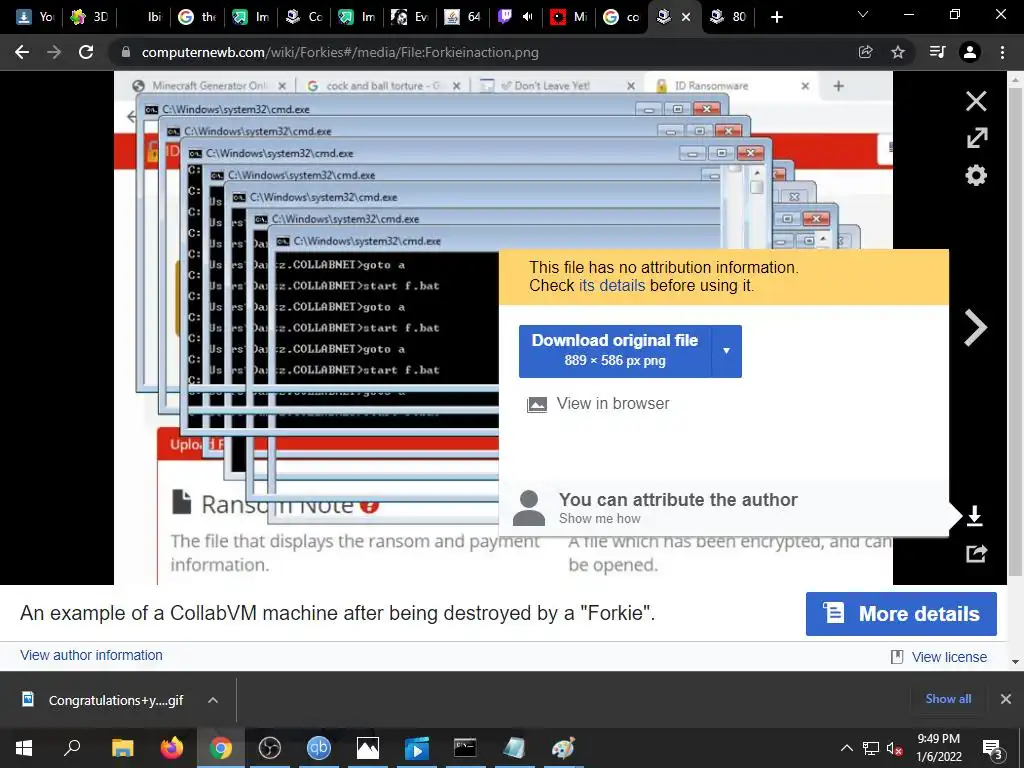Reload the page
The width and height of the screenshot is (1024, 768).
(x=86, y=52)
